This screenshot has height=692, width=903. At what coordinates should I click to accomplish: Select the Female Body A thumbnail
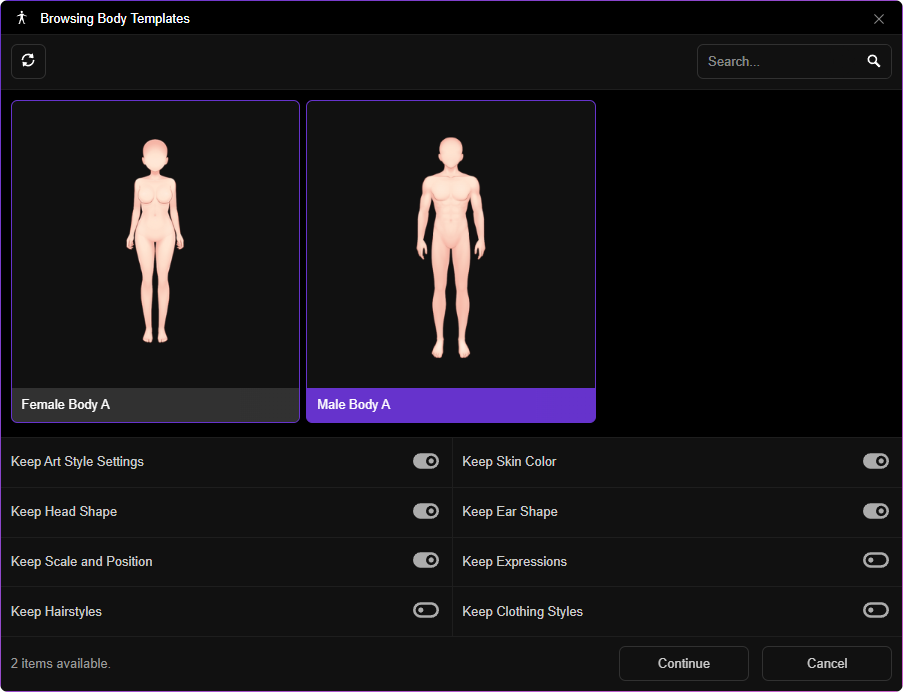[x=155, y=244]
